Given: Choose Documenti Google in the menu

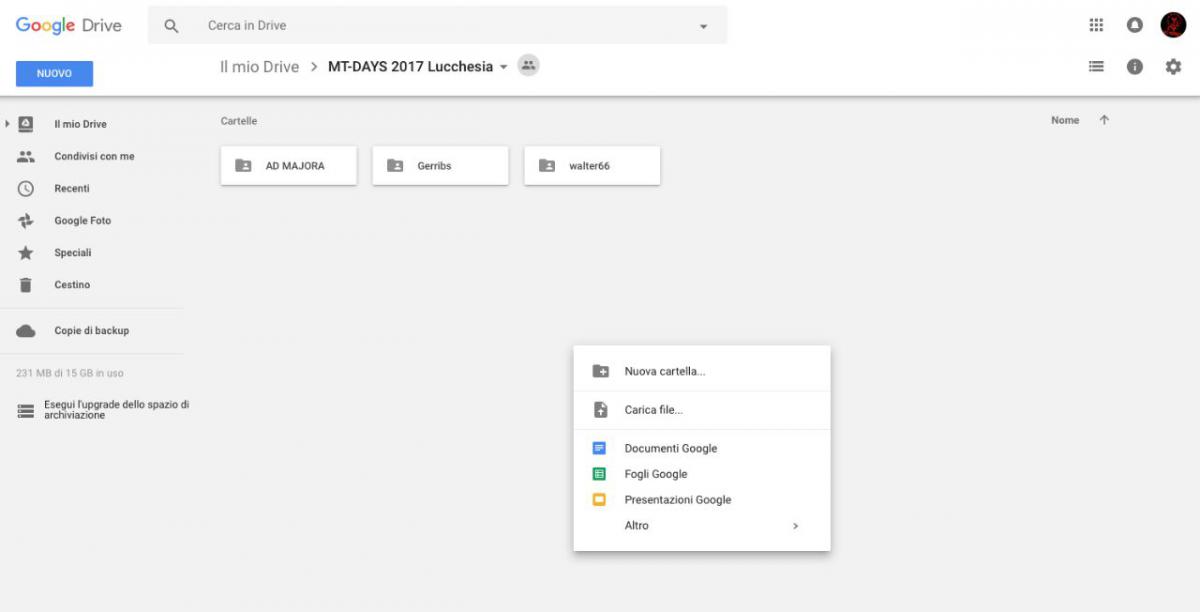Looking at the screenshot, I should (702, 448).
